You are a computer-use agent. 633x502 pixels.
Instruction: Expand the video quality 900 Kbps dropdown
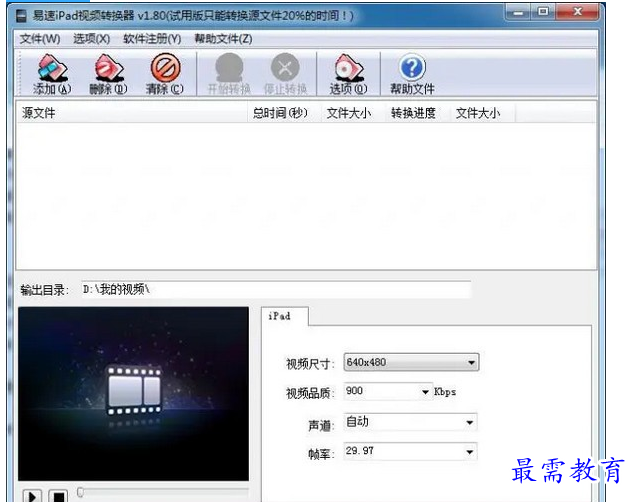coord(425,391)
